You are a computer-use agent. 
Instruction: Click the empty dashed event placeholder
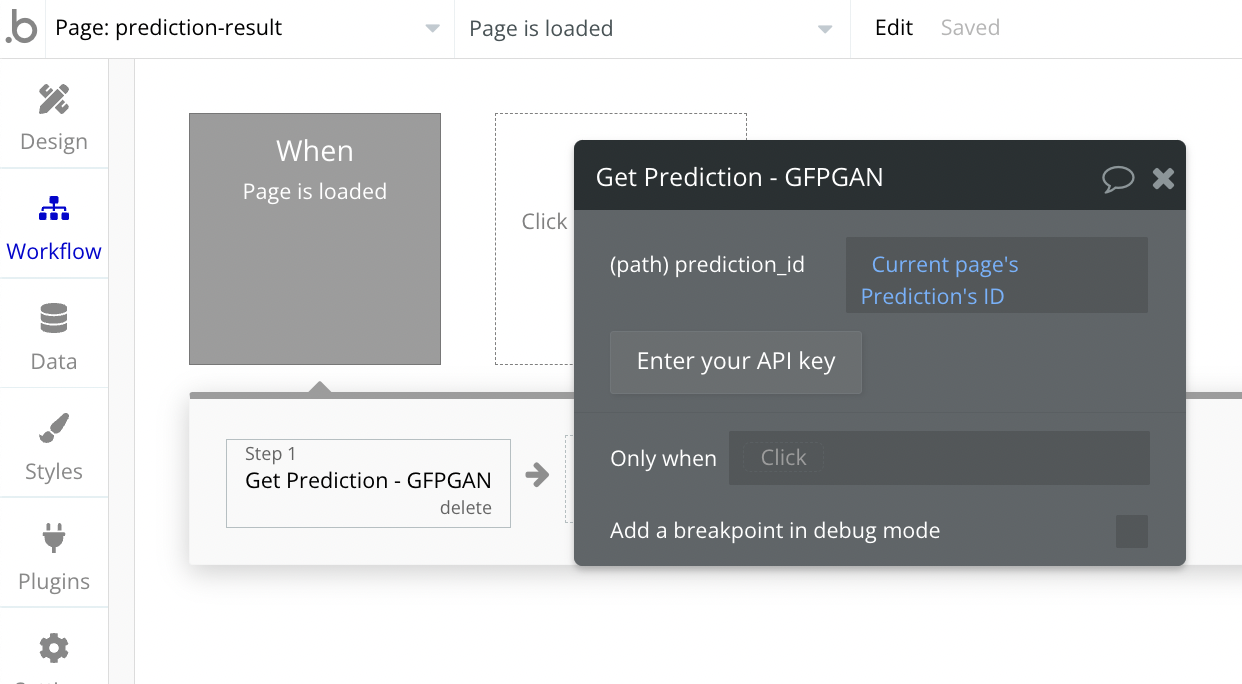(x=533, y=239)
